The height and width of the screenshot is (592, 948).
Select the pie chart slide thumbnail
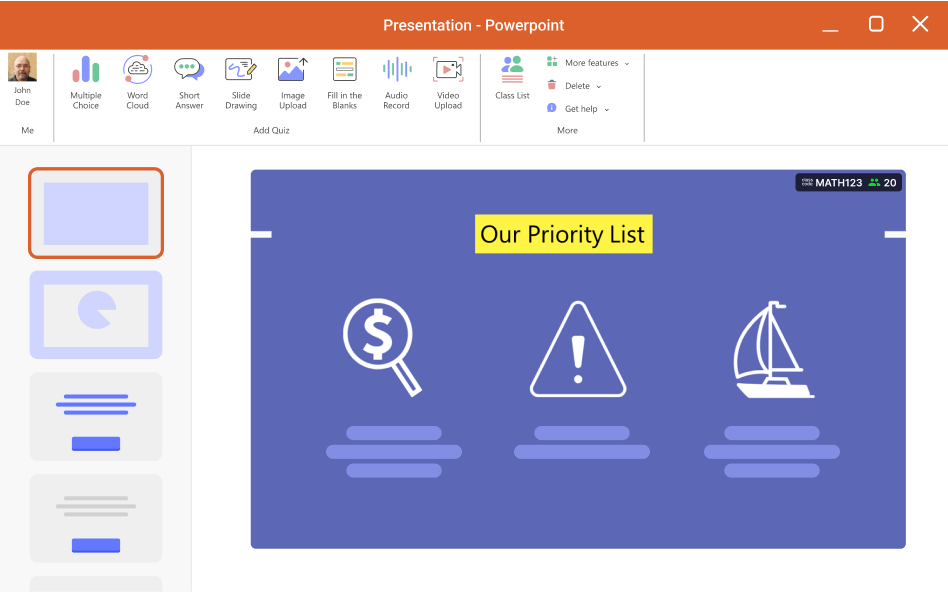point(95,315)
